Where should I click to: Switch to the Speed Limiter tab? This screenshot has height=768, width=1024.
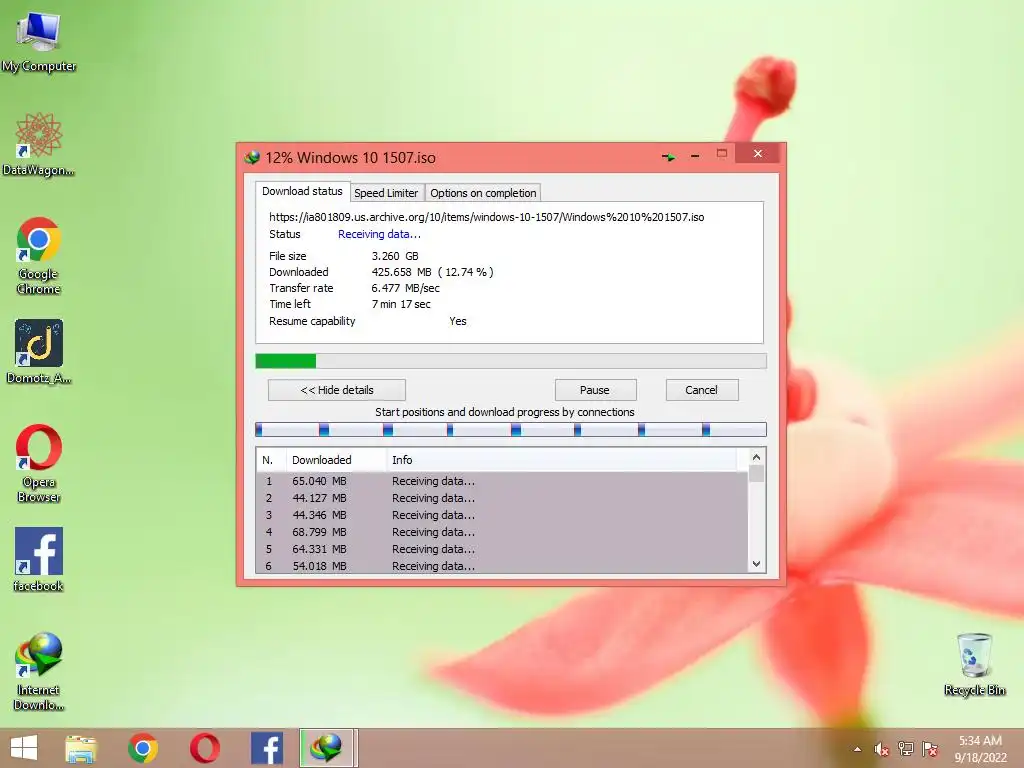coord(386,193)
